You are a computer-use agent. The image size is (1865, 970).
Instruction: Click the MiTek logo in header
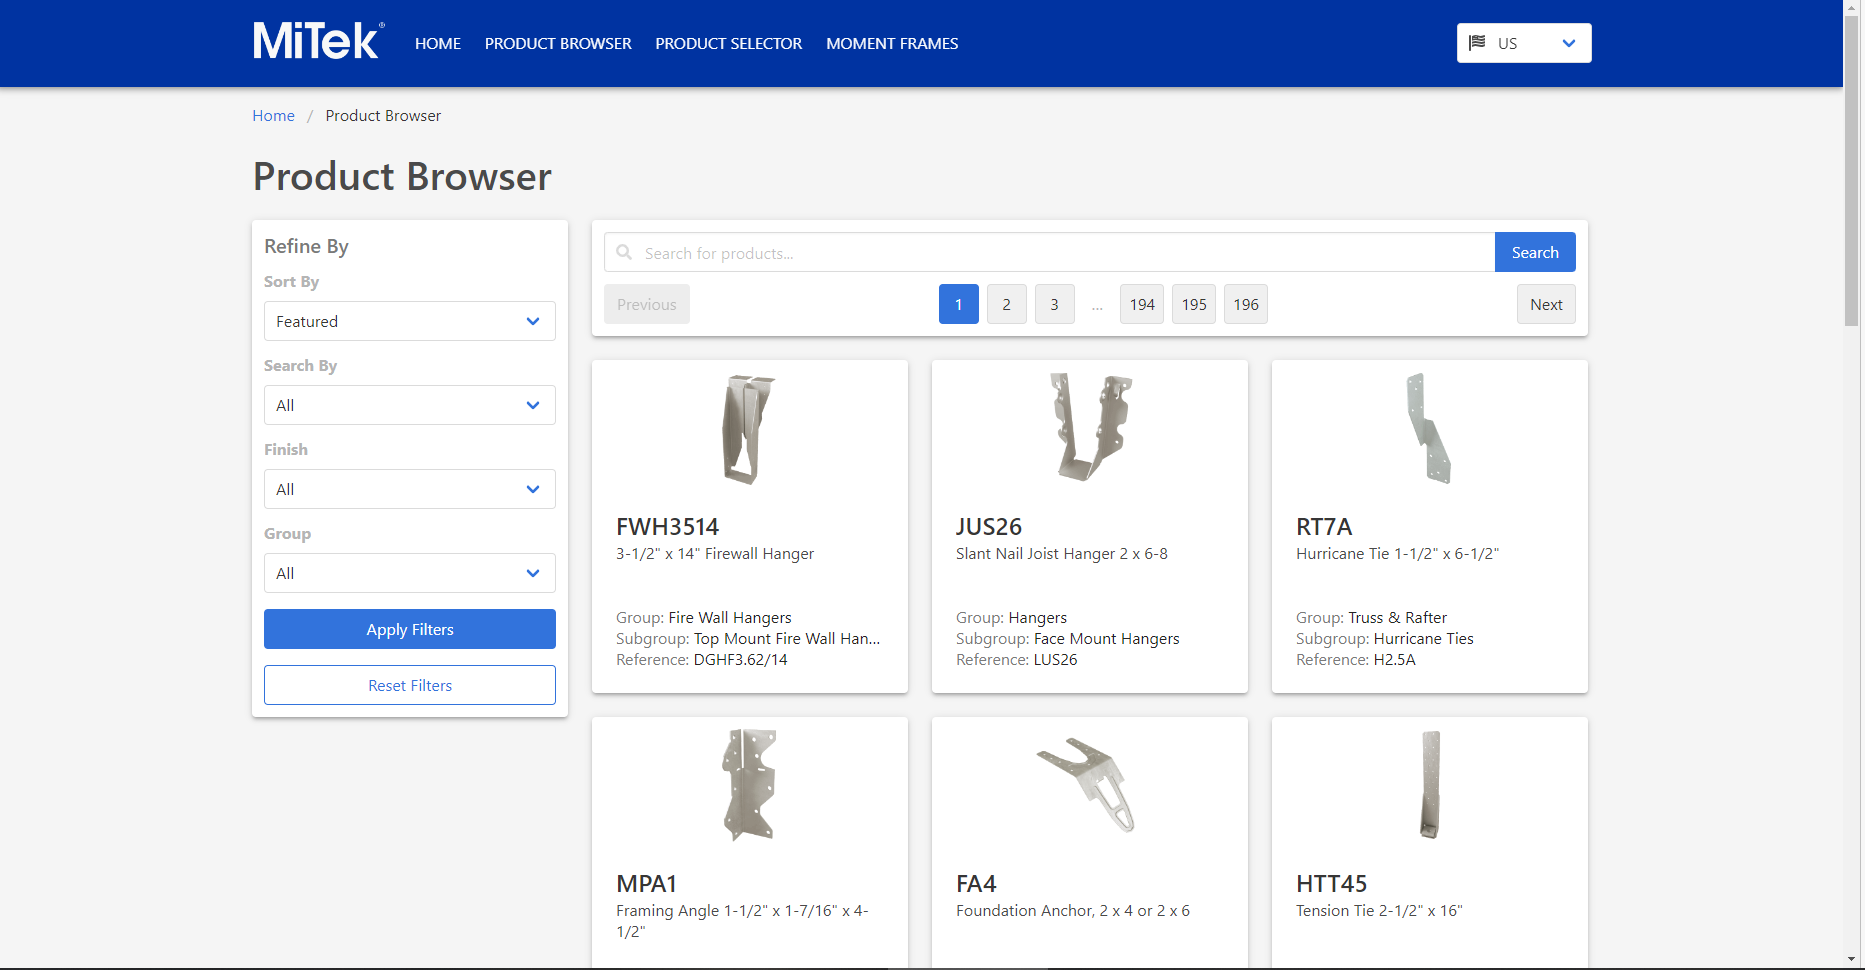point(317,42)
